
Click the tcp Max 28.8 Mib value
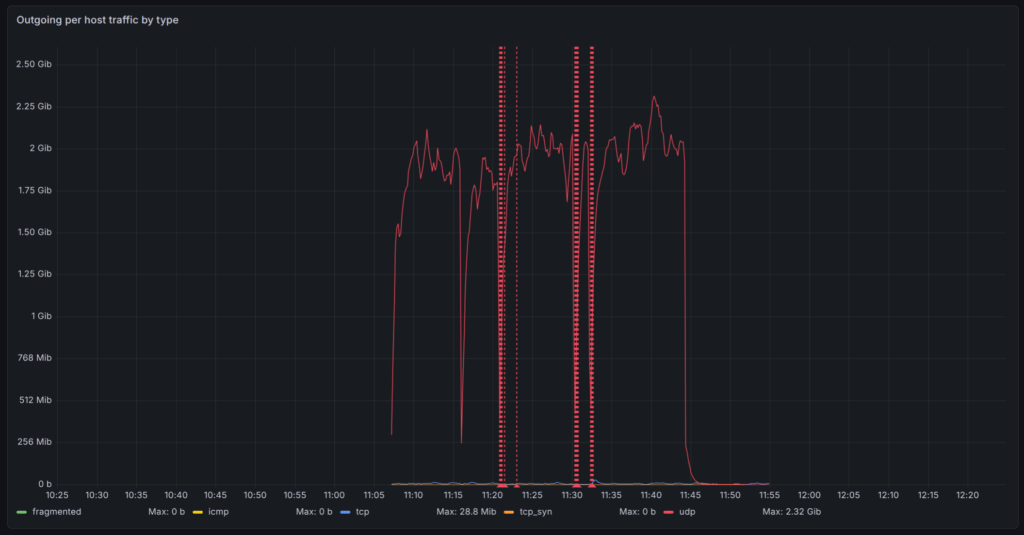tap(466, 512)
